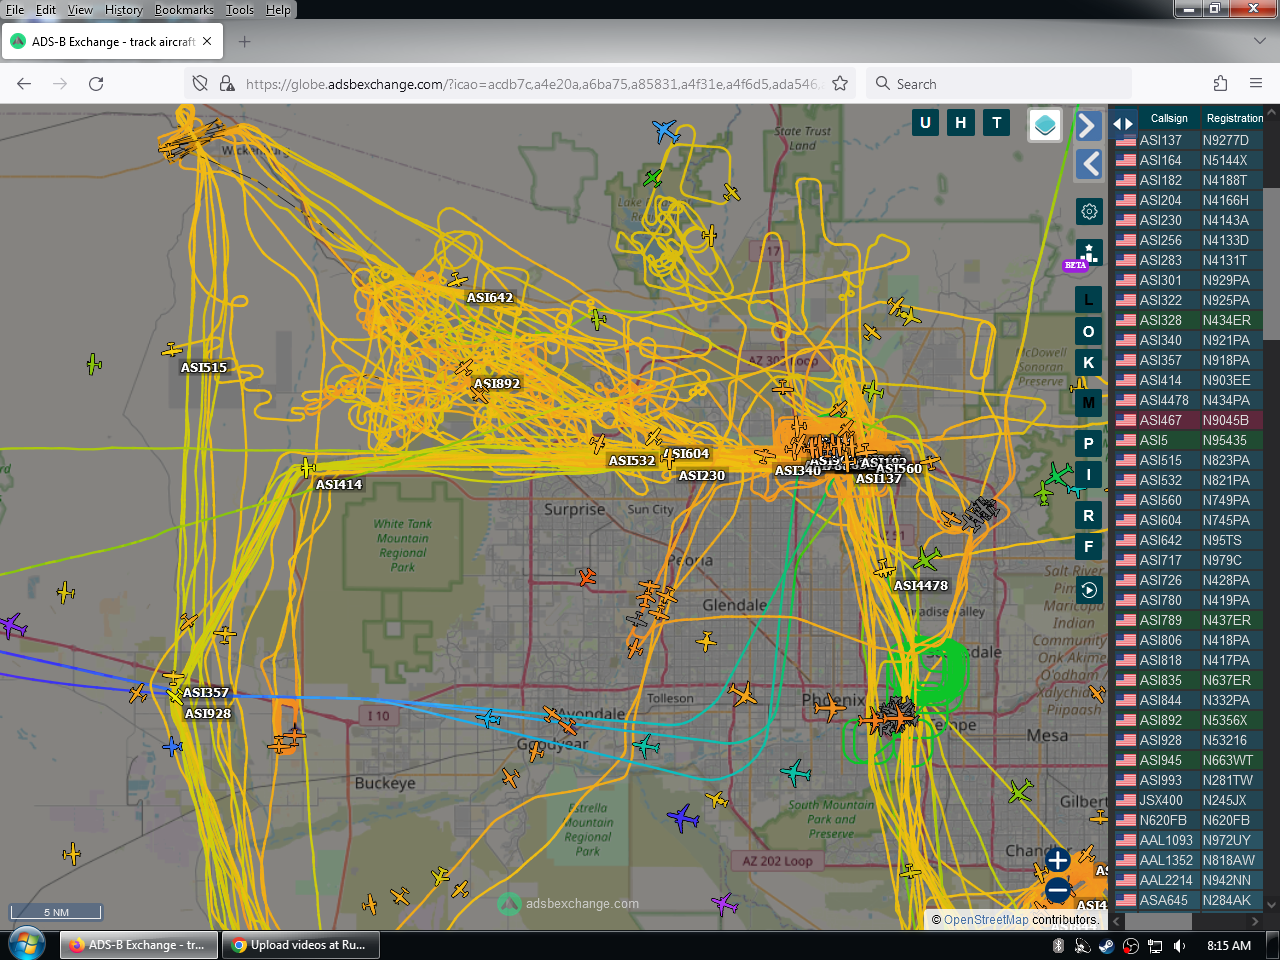Open the volume speaker tray icon
The image size is (1280, 960).
(x=1179, y=945)
